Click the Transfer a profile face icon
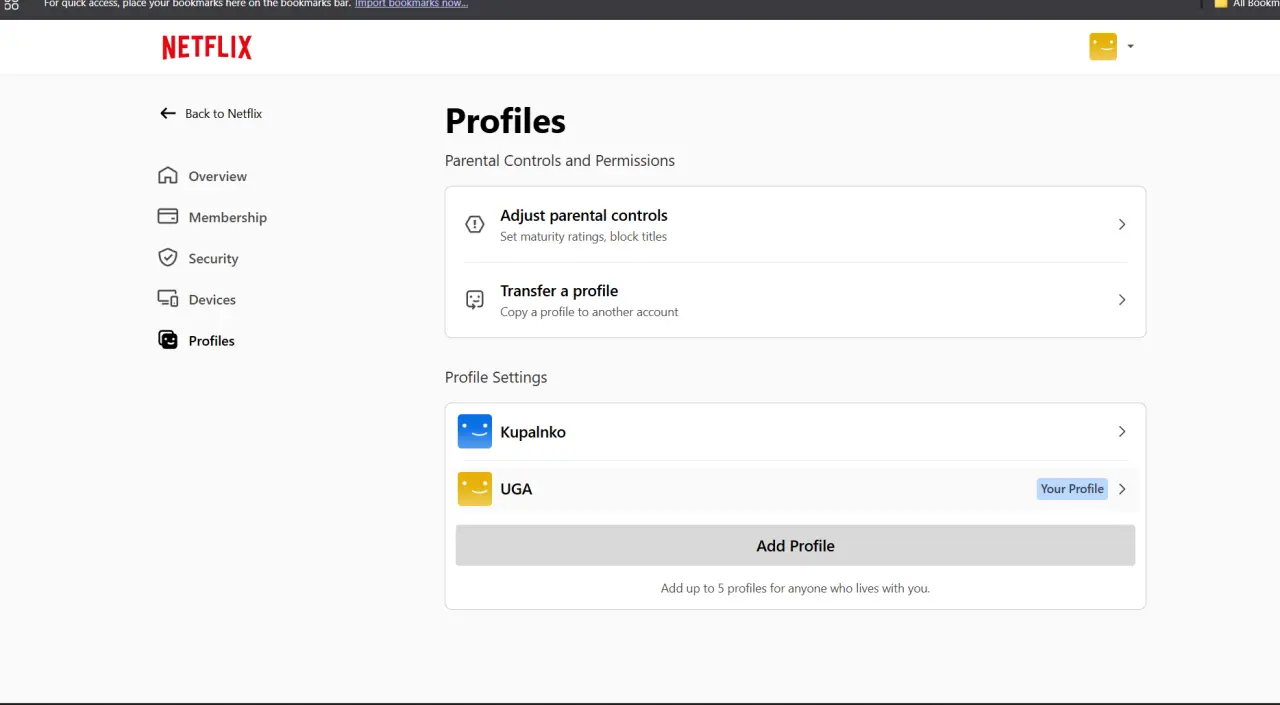 475,300
